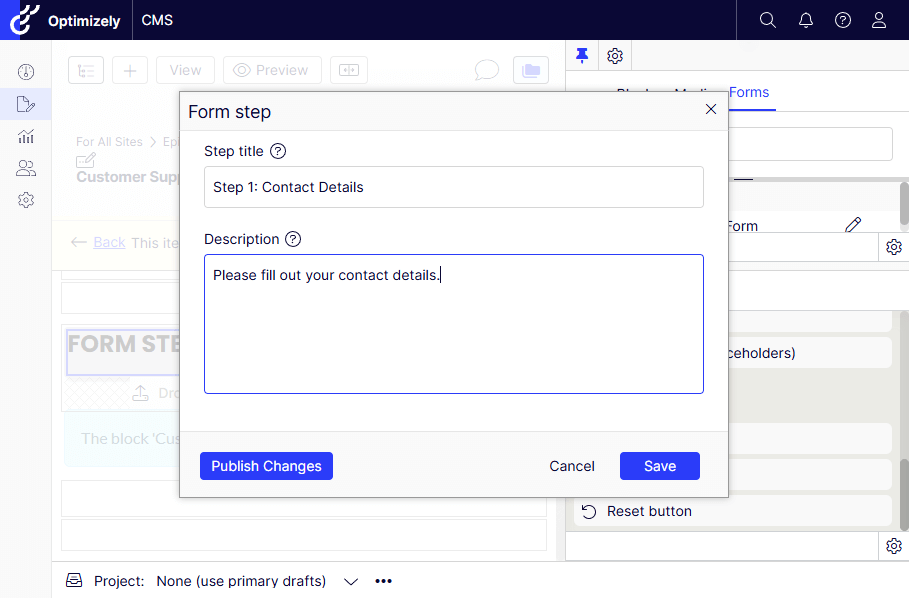Click the Step title input field
This screenshot has width=909, height=598.
point(453,187)
